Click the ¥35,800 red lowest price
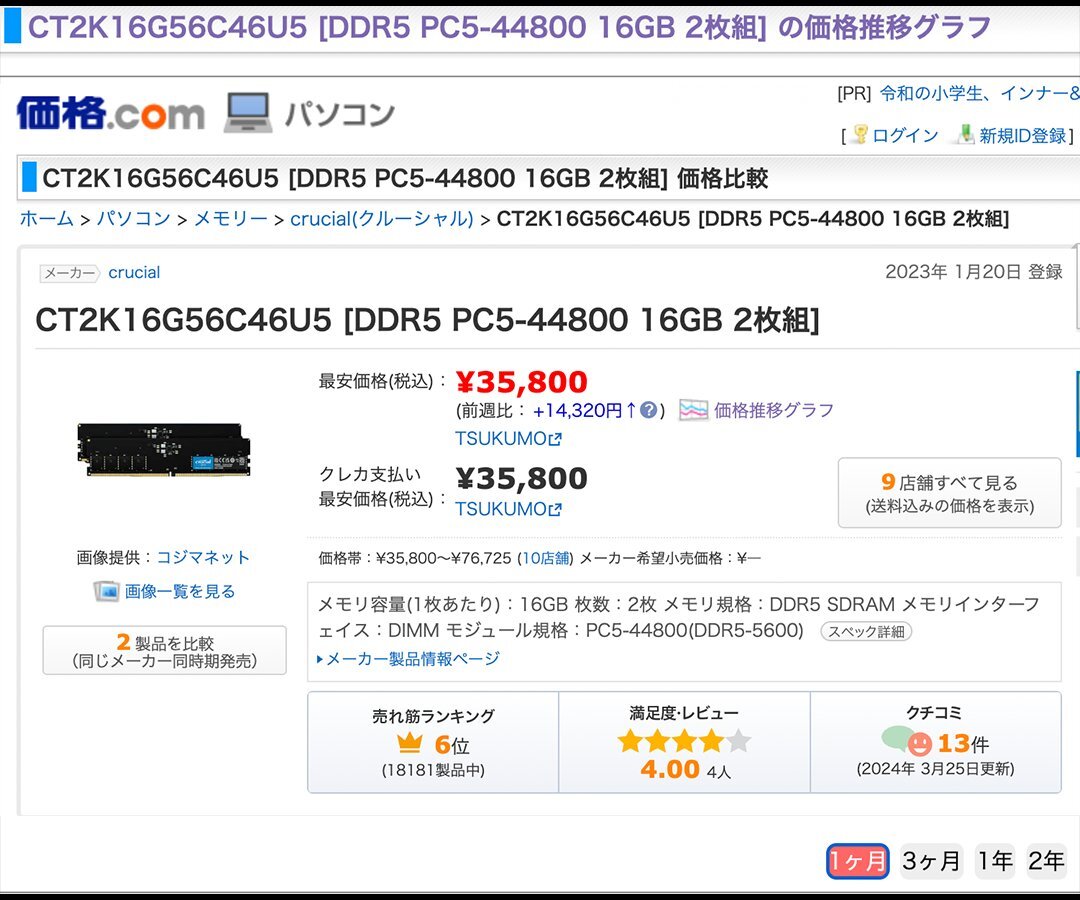 [521, 381]
